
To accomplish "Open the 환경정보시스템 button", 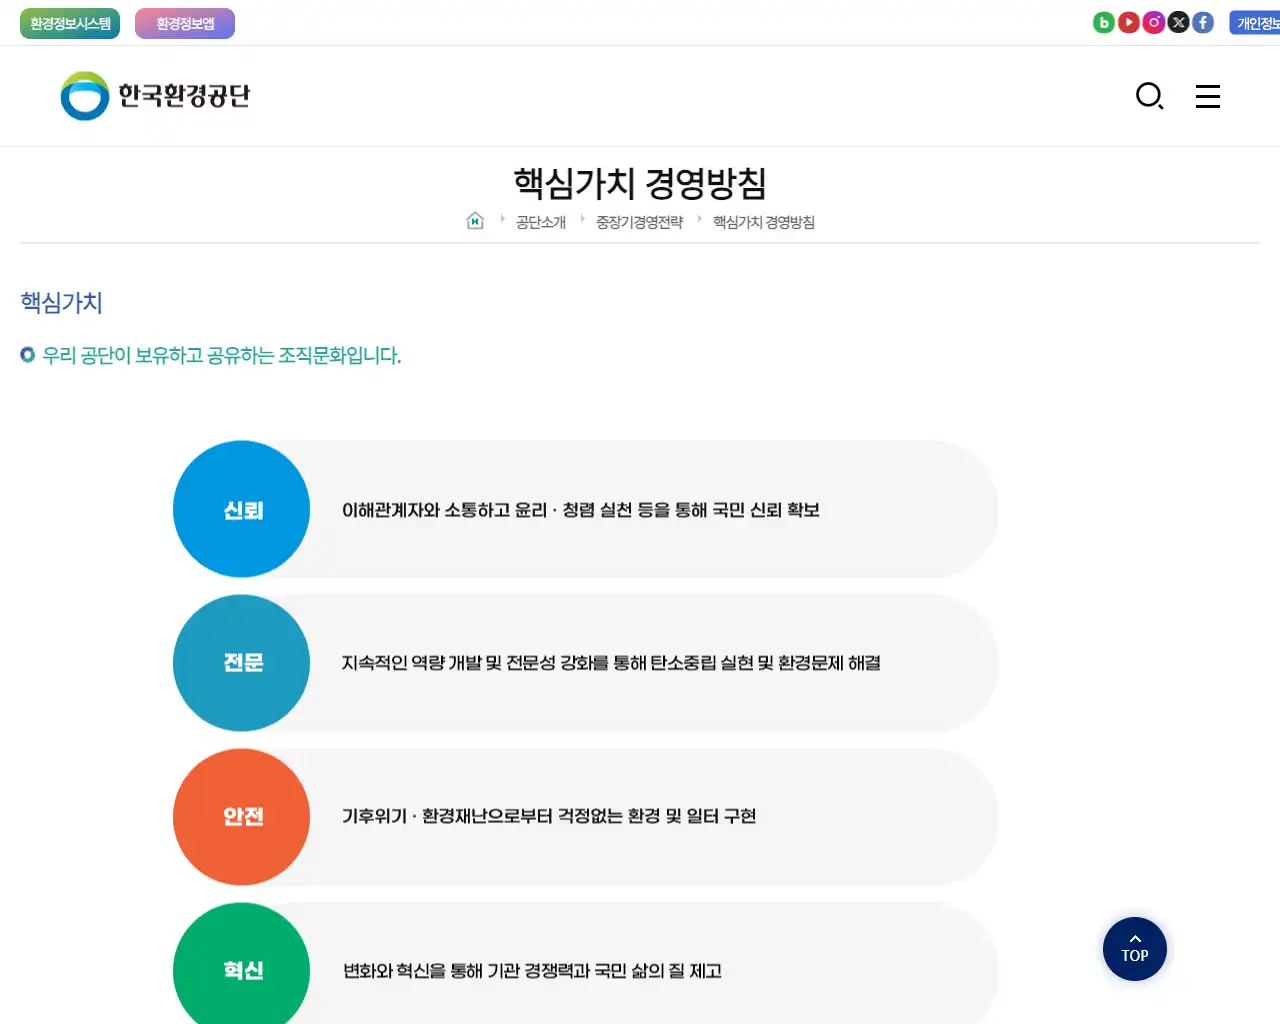I will 69,21.
